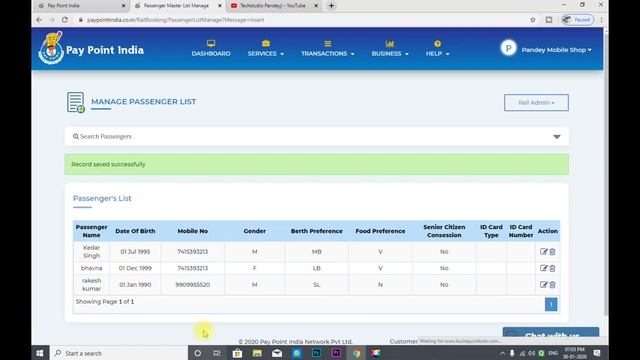Image resolution: width=640 pixels, height=360 pixels.
Task: Bookmark this page with the star icon
Action: 533,20
